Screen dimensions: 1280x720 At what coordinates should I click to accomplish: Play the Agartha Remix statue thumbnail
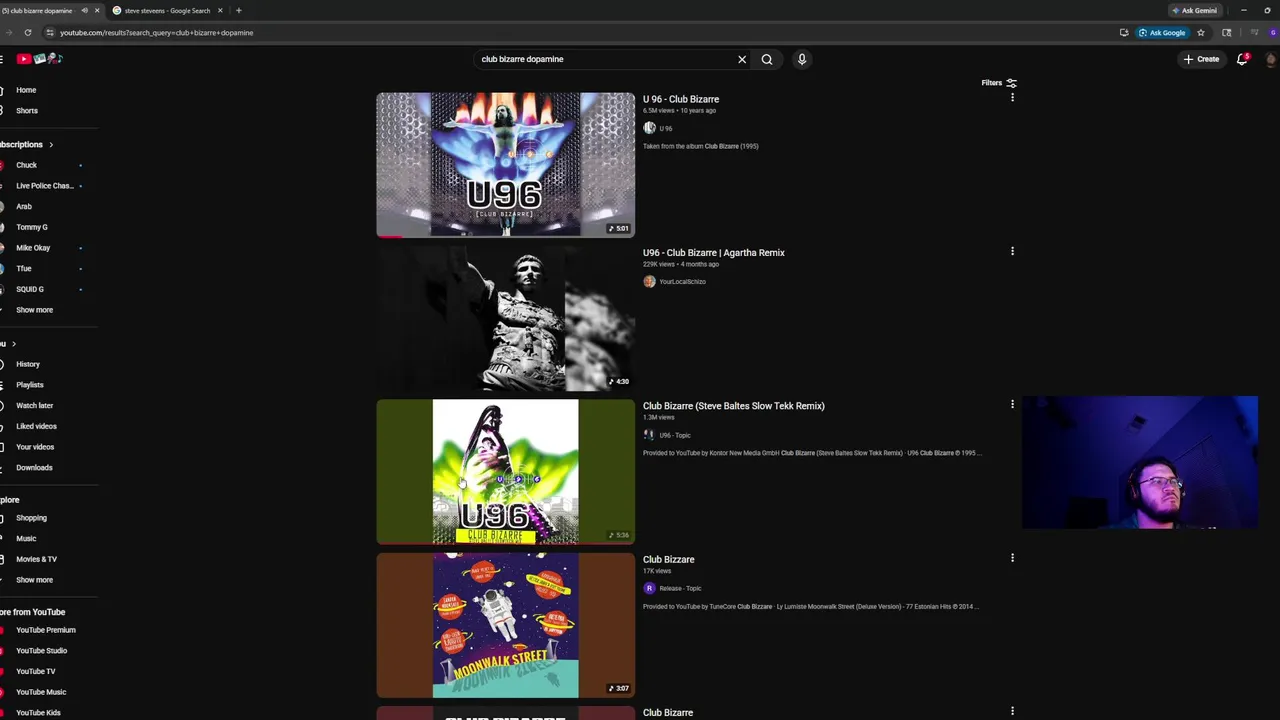click(505, 318)
